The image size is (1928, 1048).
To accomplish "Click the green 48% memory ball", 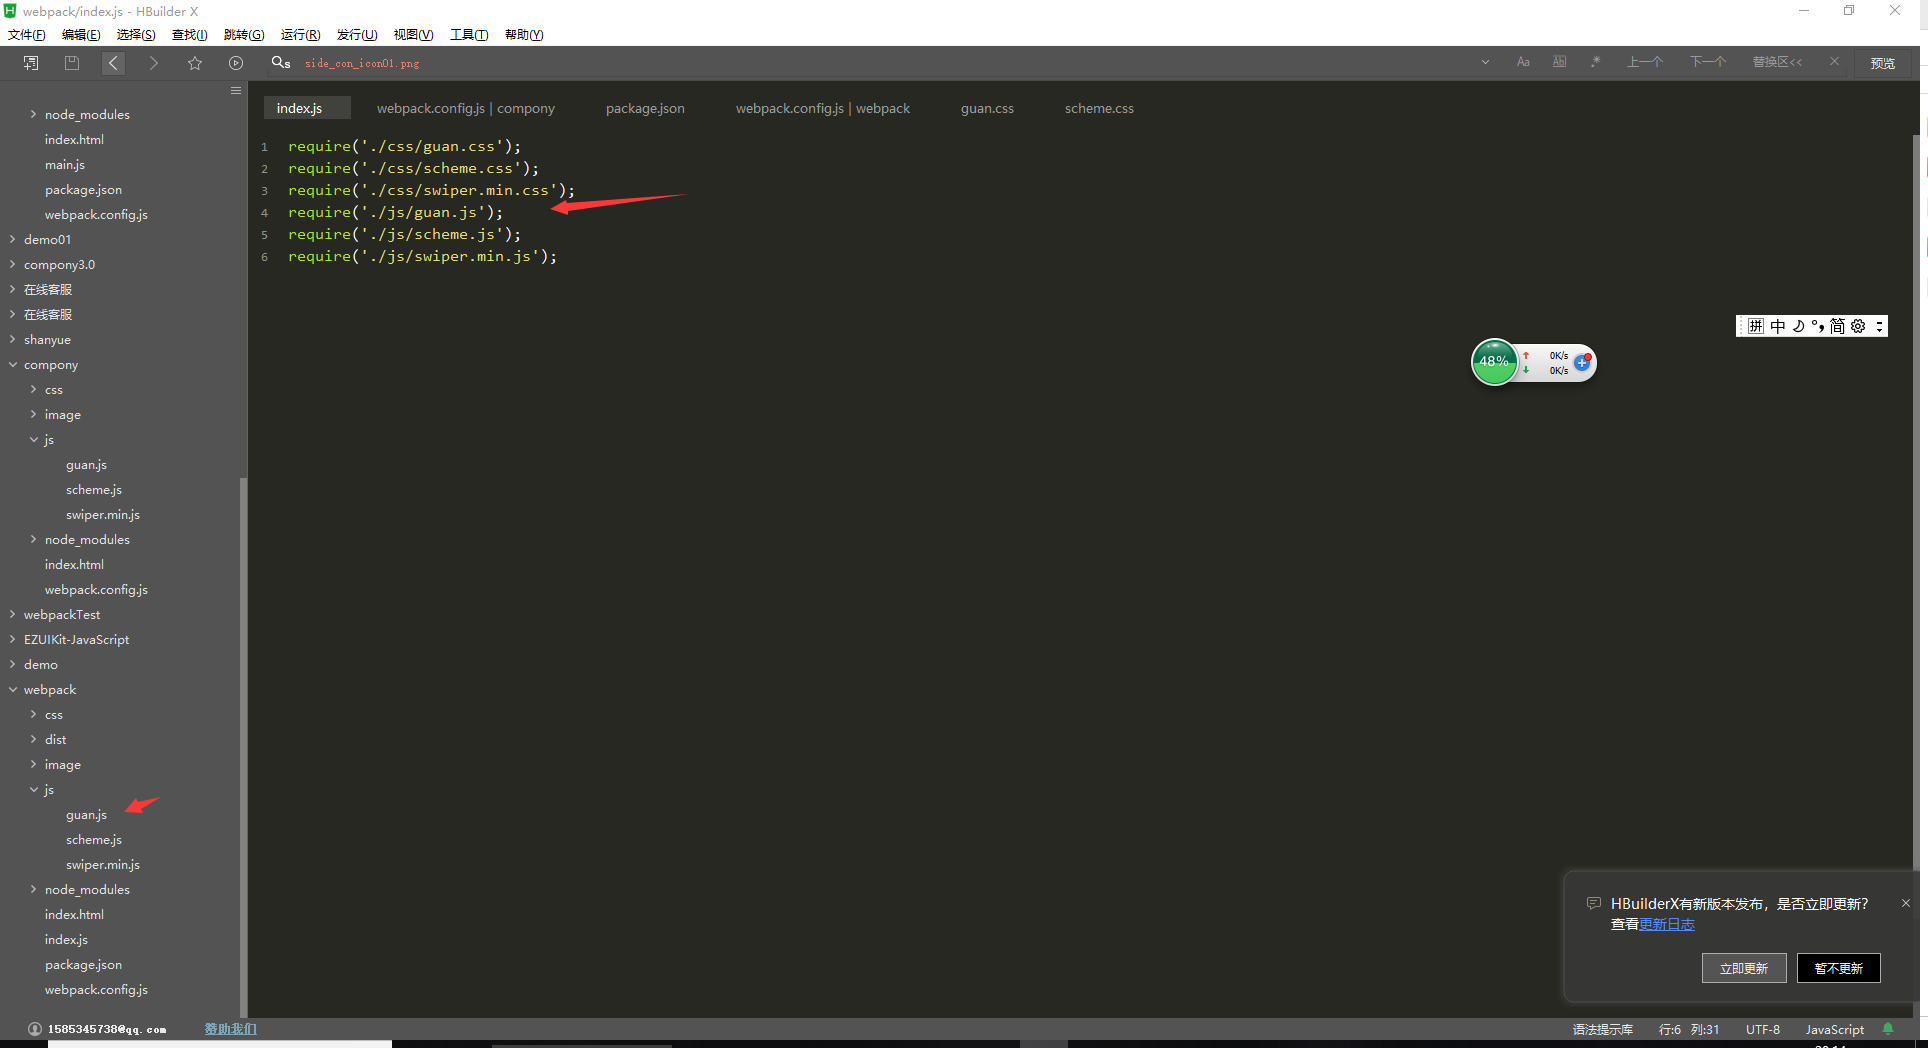I will [x=1494, y=362].
